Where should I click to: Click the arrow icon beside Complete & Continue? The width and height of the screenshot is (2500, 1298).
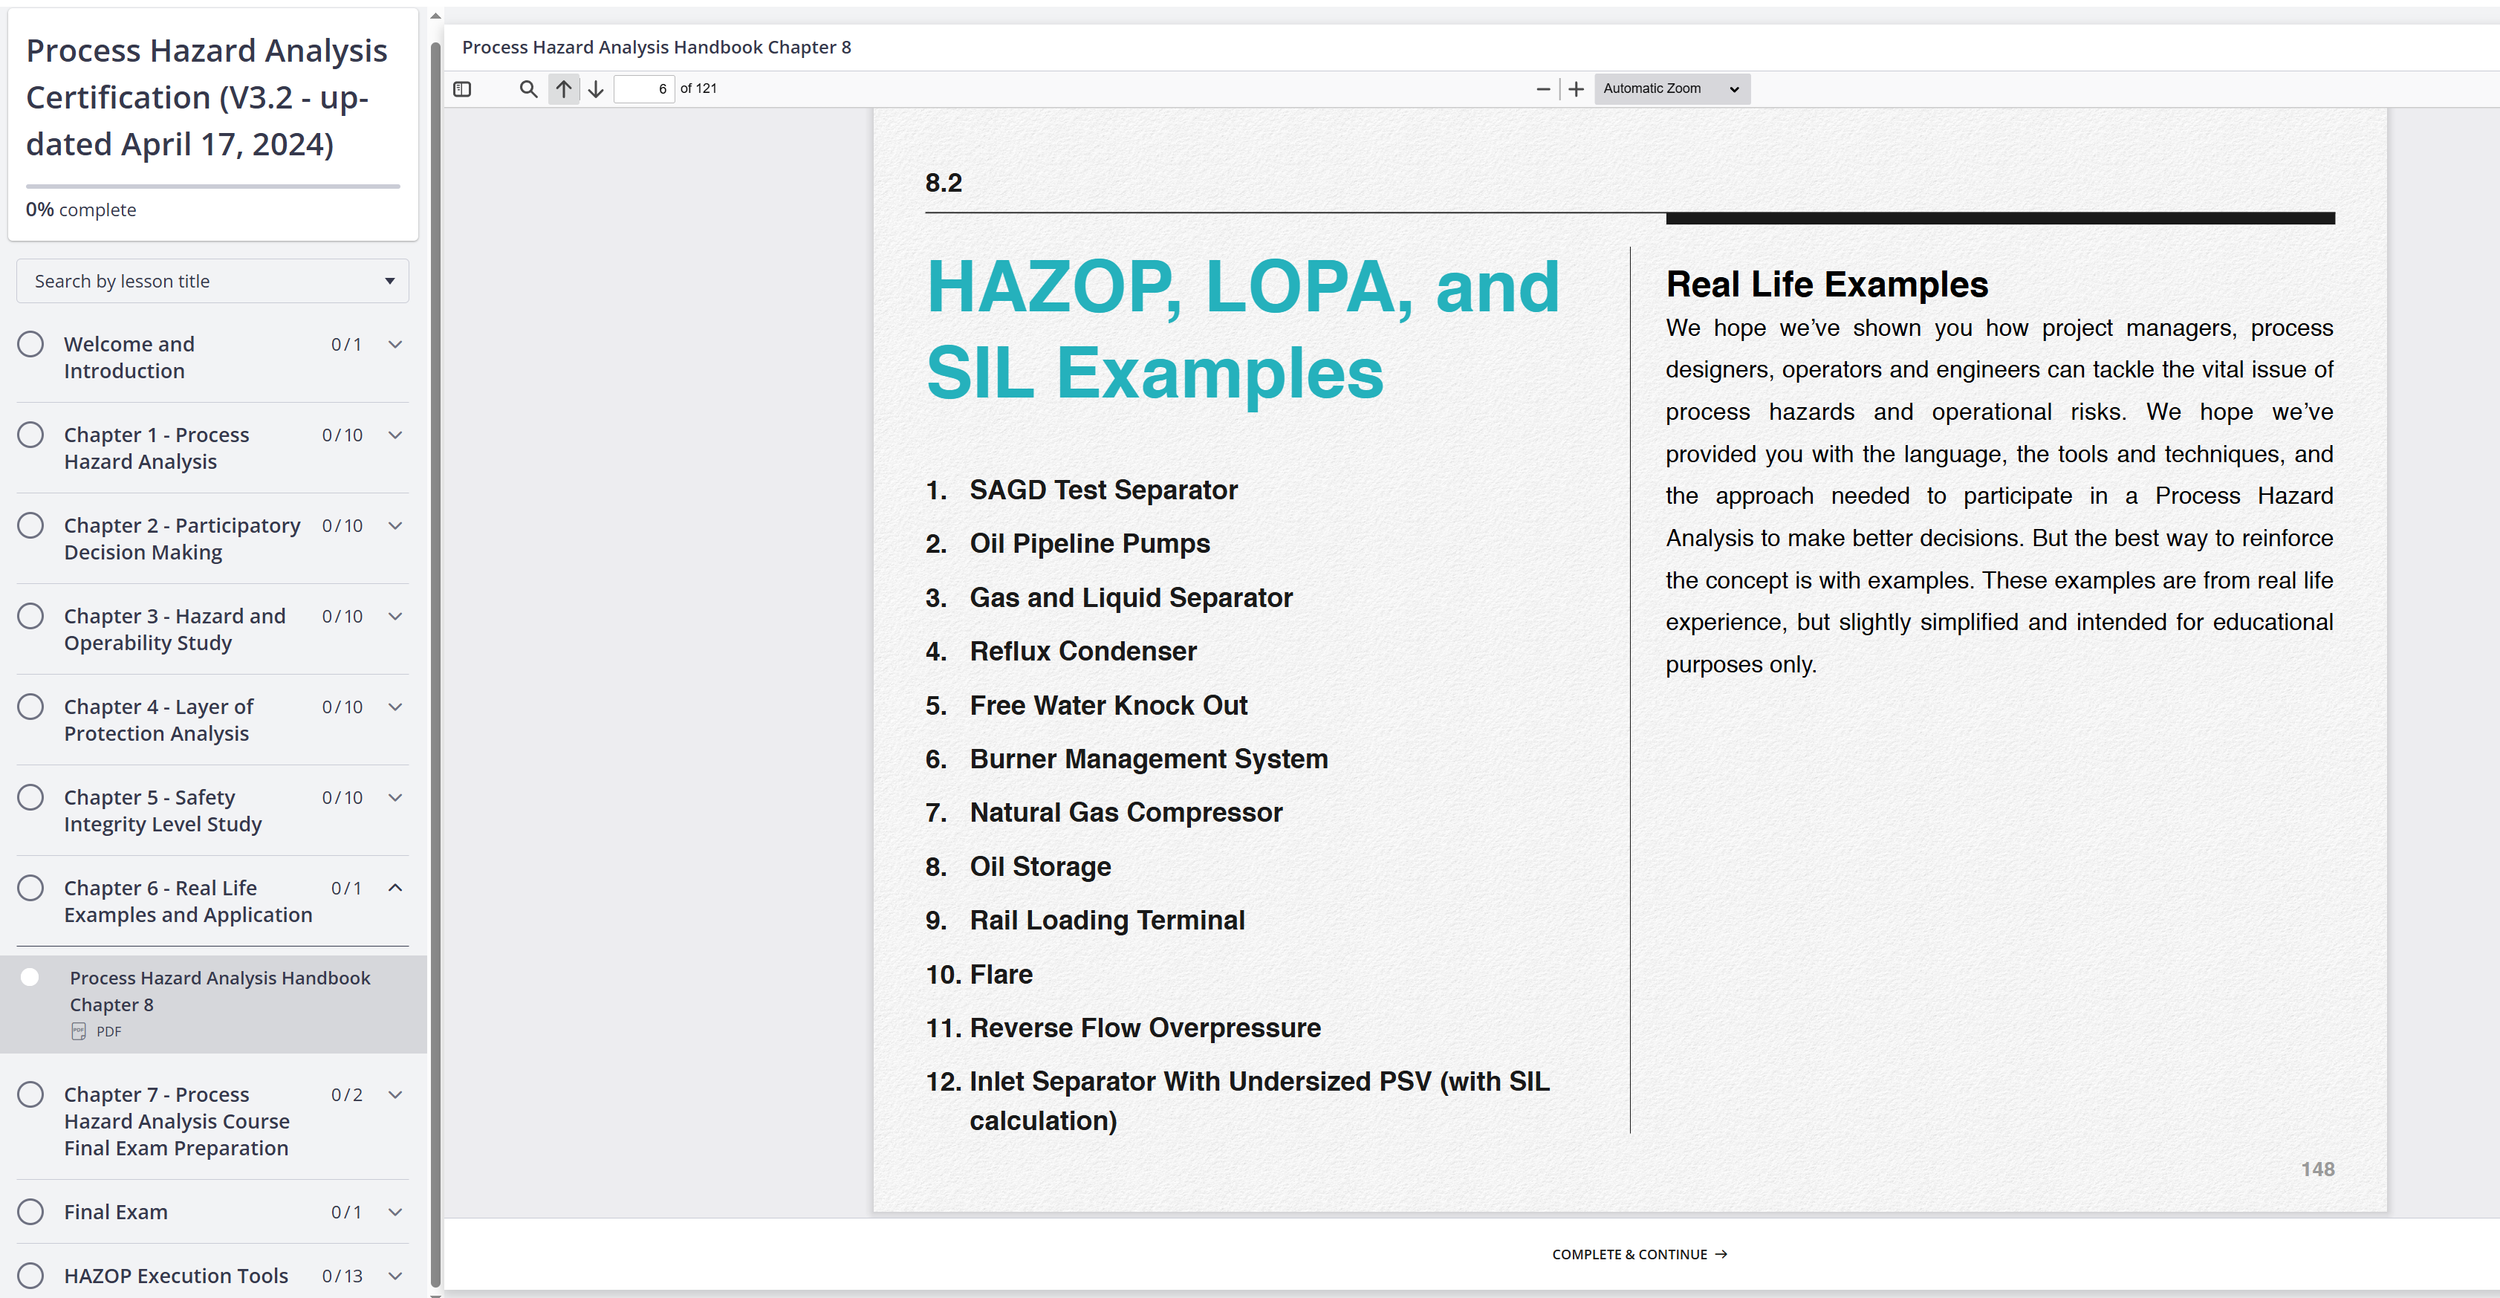point(1721,1254)
